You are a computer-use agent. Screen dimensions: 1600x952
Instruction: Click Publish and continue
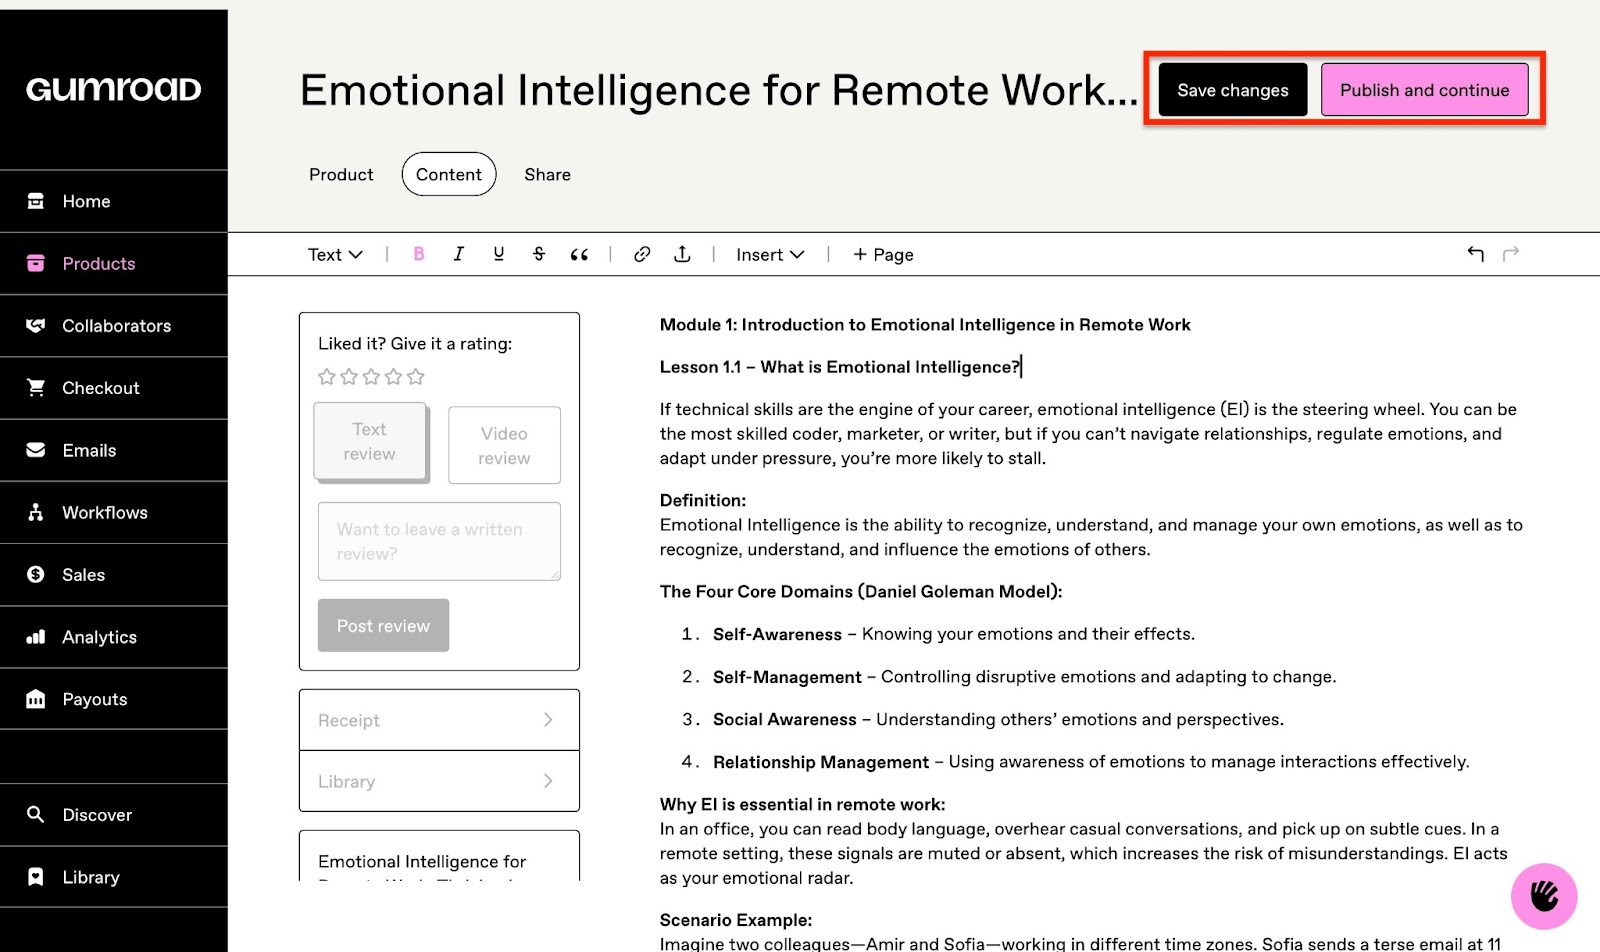click(1425, 90)
